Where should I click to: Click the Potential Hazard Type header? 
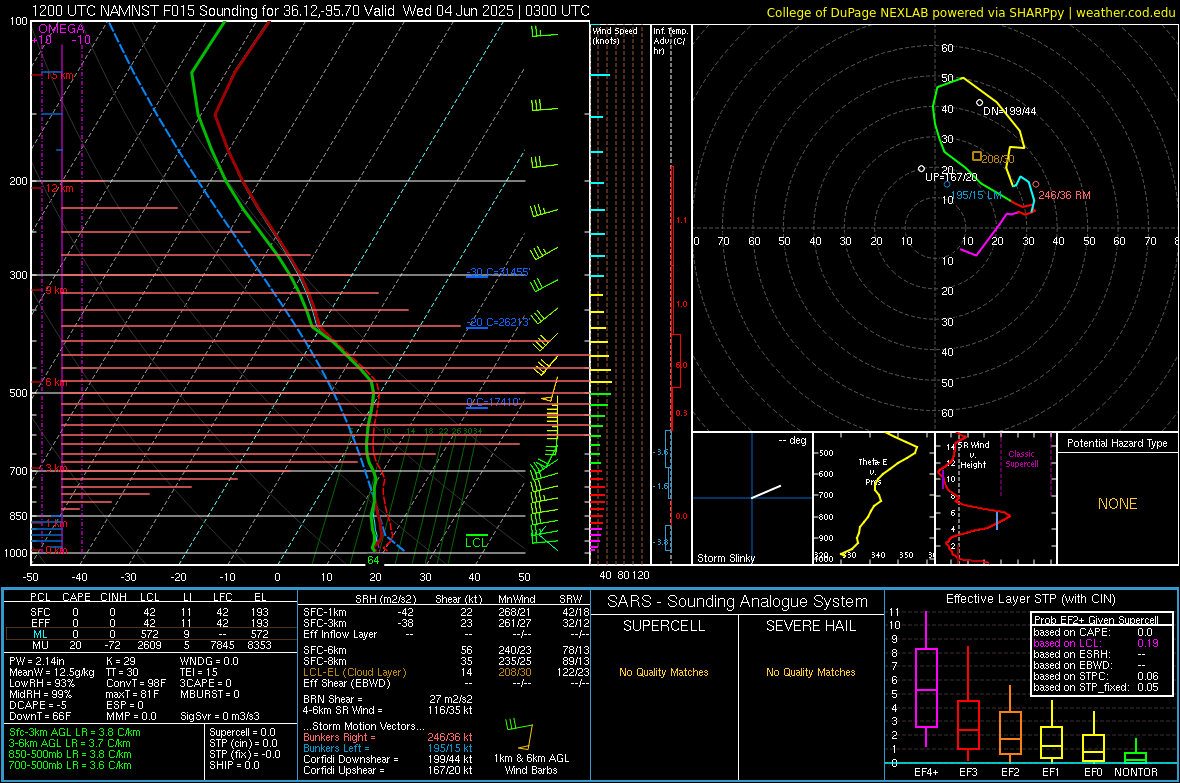coord(1117,443)
